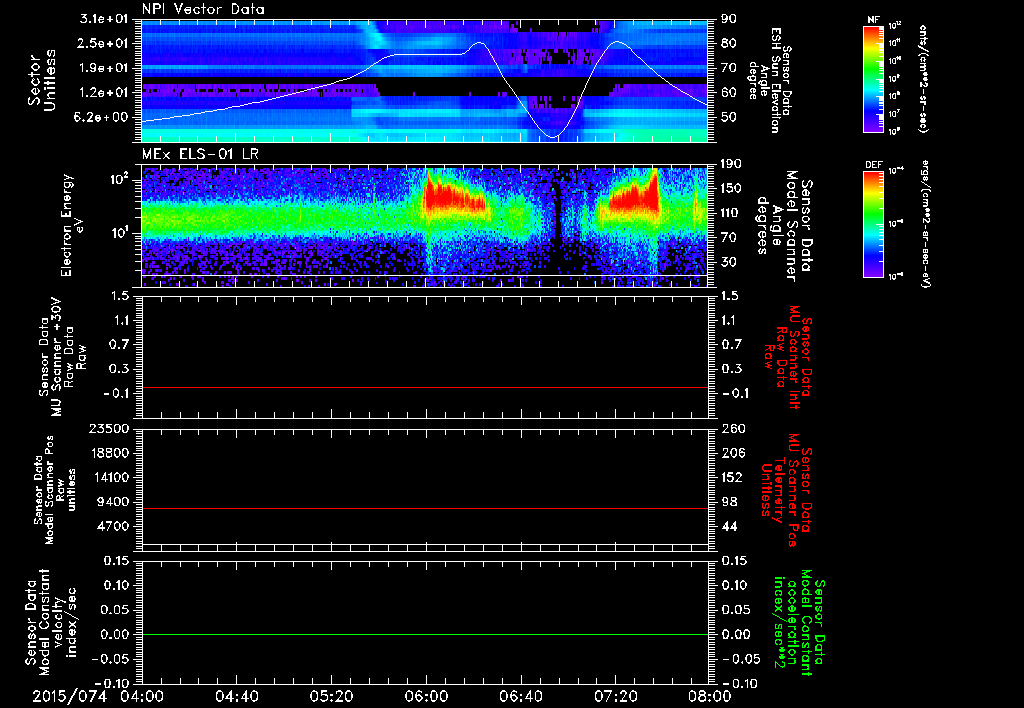Select the ESH Sun Elevation Angle label
Screen dimensions: 1024x708
click(770, 80)
